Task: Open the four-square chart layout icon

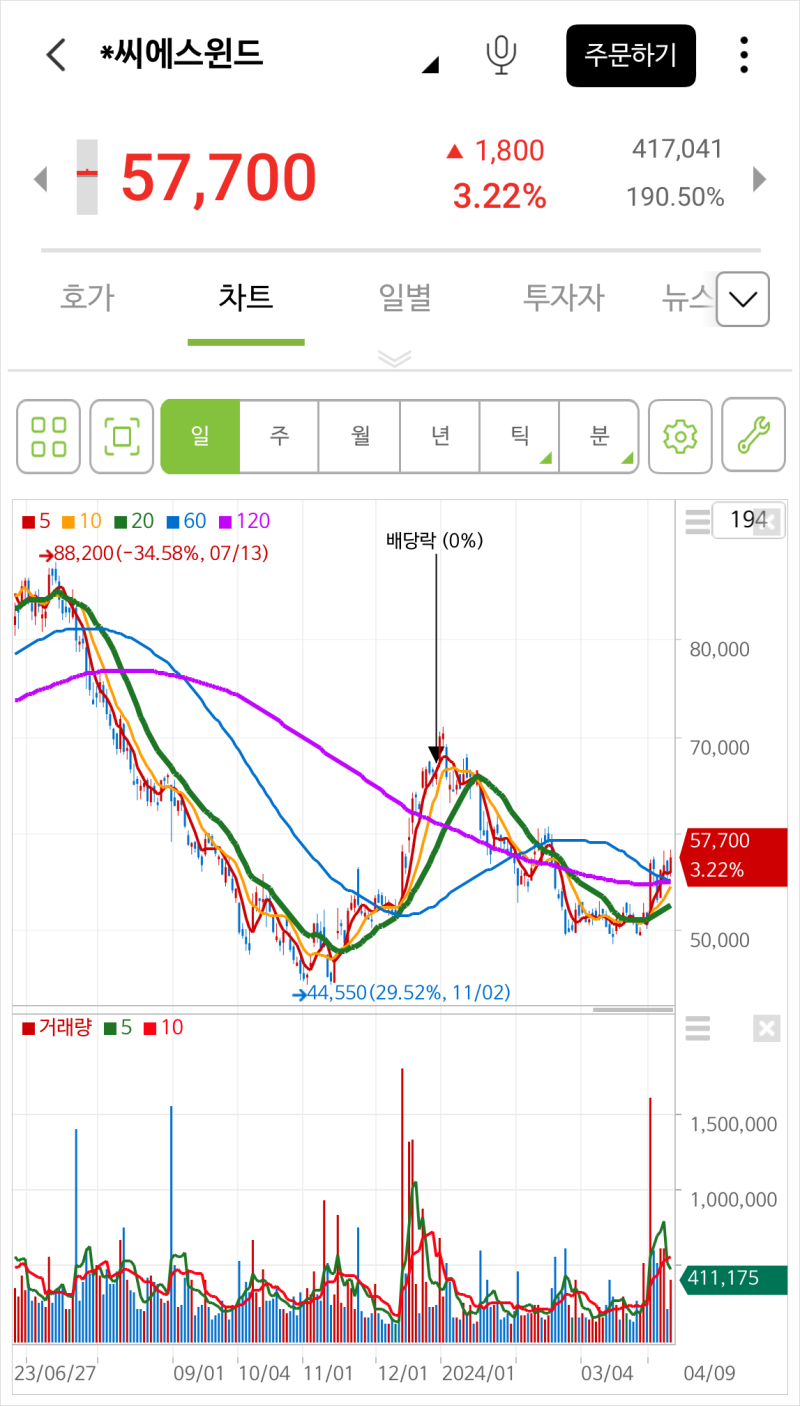Action: click(49, 437)
